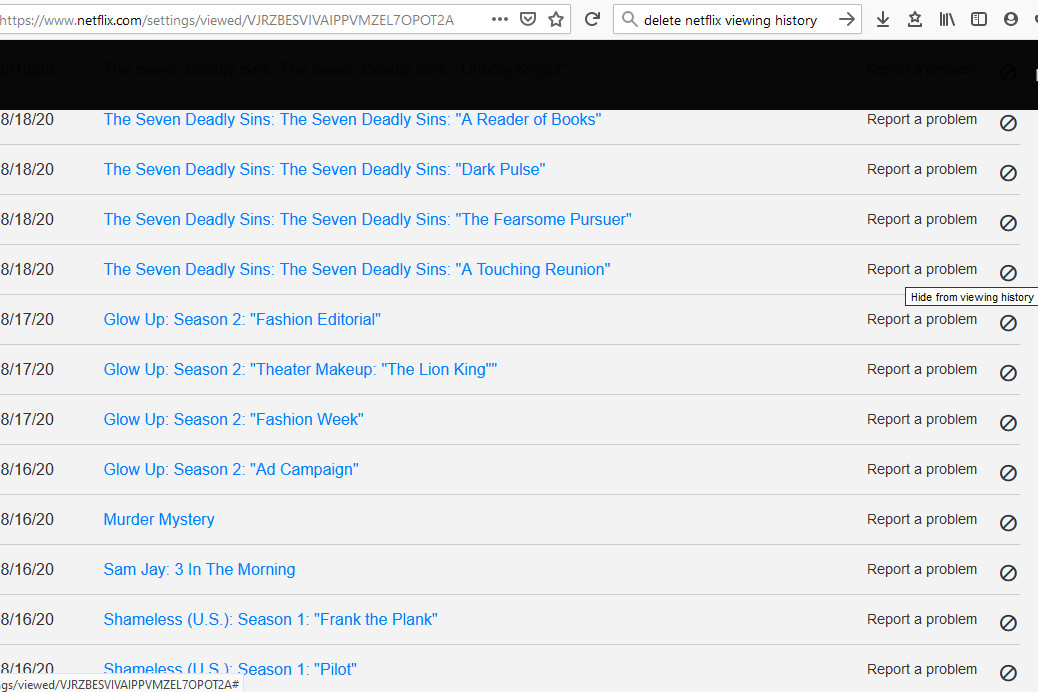Report a problem for Shameless "Pilot"
Screen dimensions: 1038x692
click(922, 669)
